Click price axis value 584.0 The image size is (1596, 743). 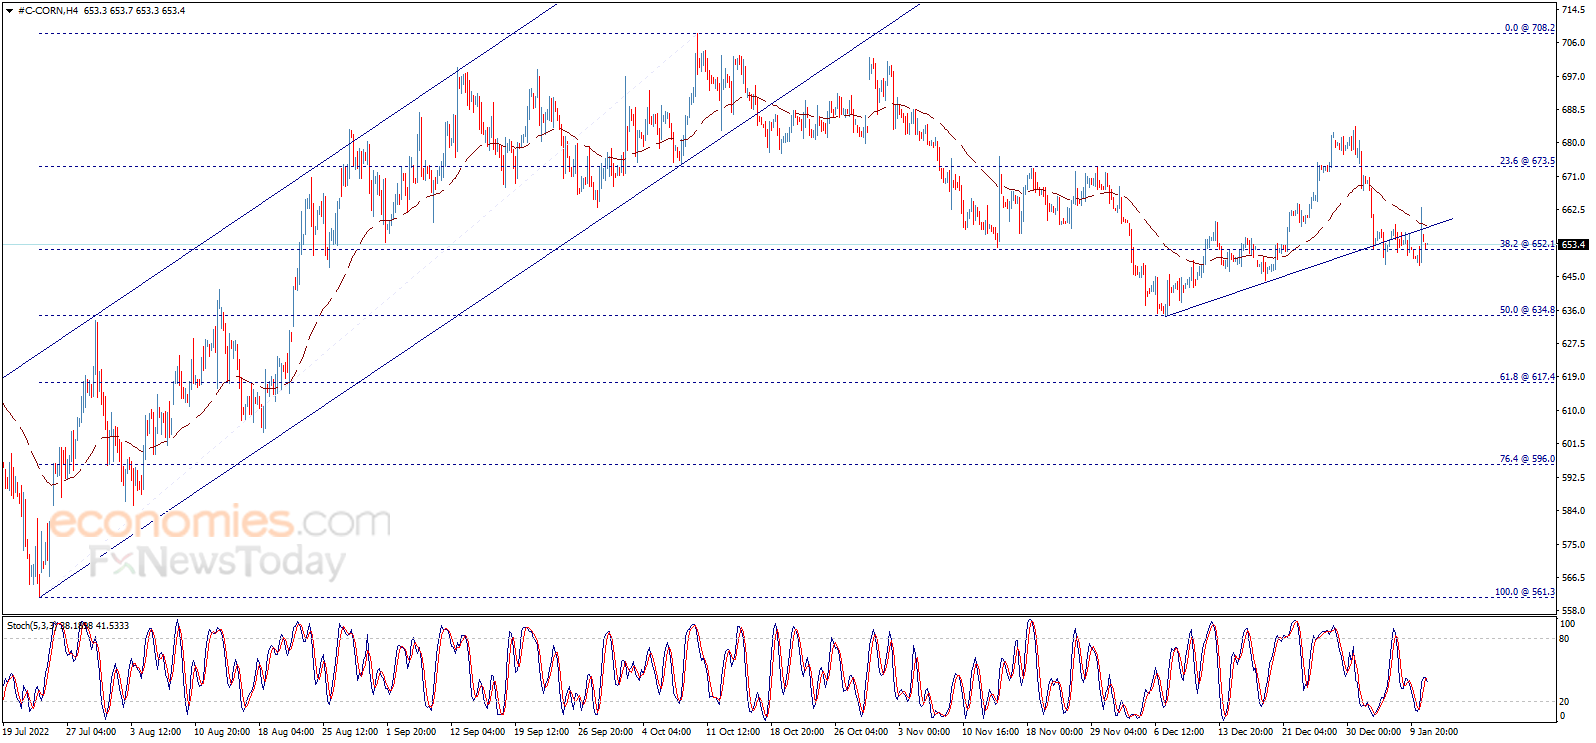(1573, 511)
